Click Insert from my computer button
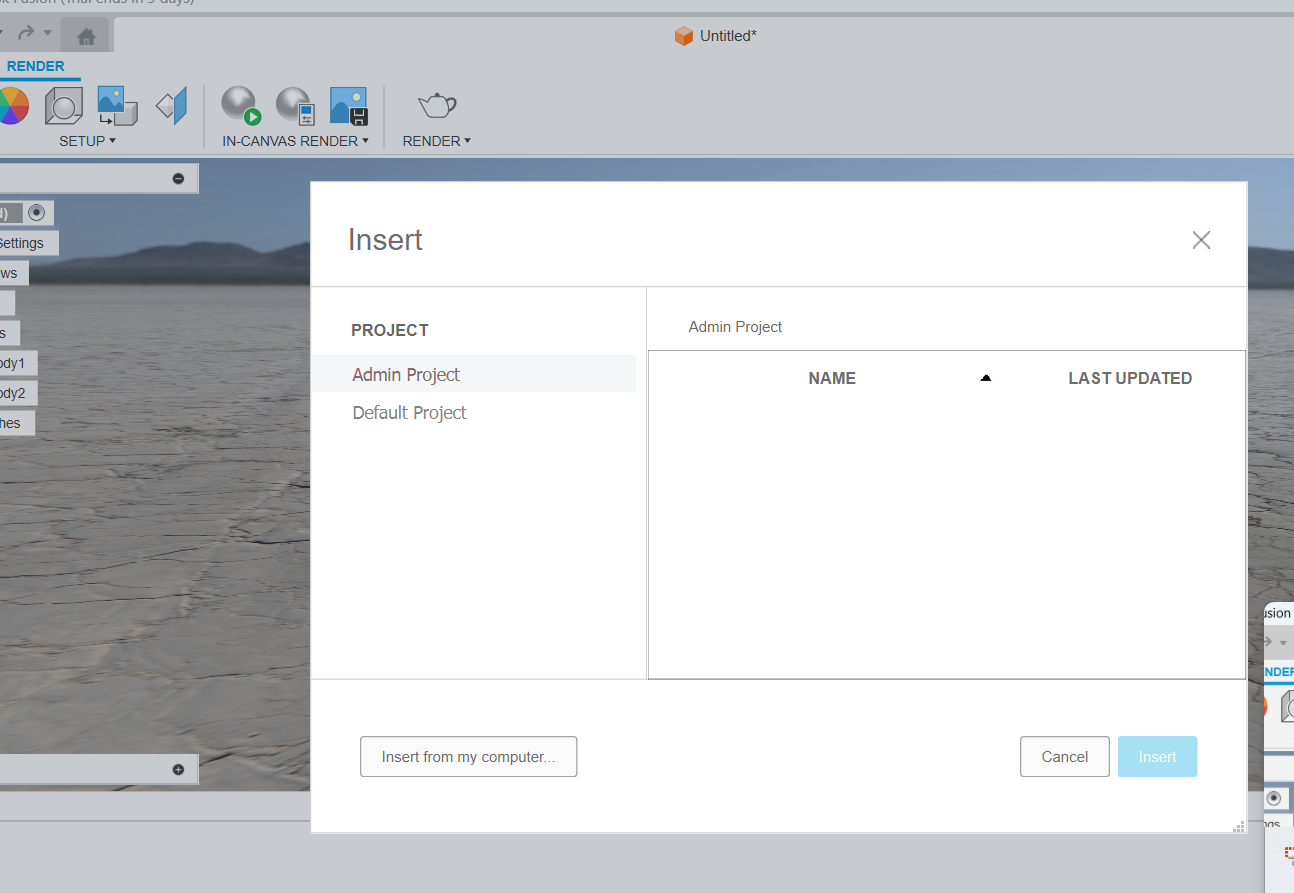This screenshot has width=1294, height=893. 468,757
